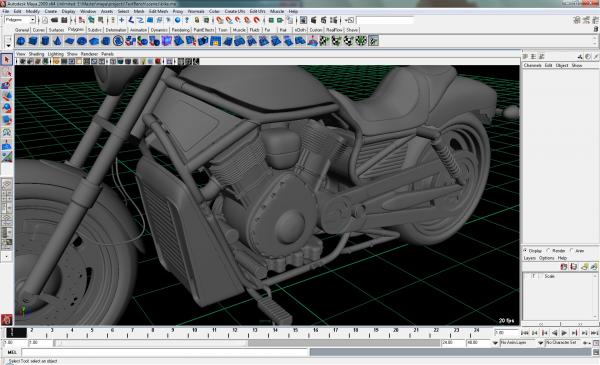This screenshot has width=600, height=365.
Task: Switch to the Surfaces shelf tab
Action: click(x=56, y=30)
